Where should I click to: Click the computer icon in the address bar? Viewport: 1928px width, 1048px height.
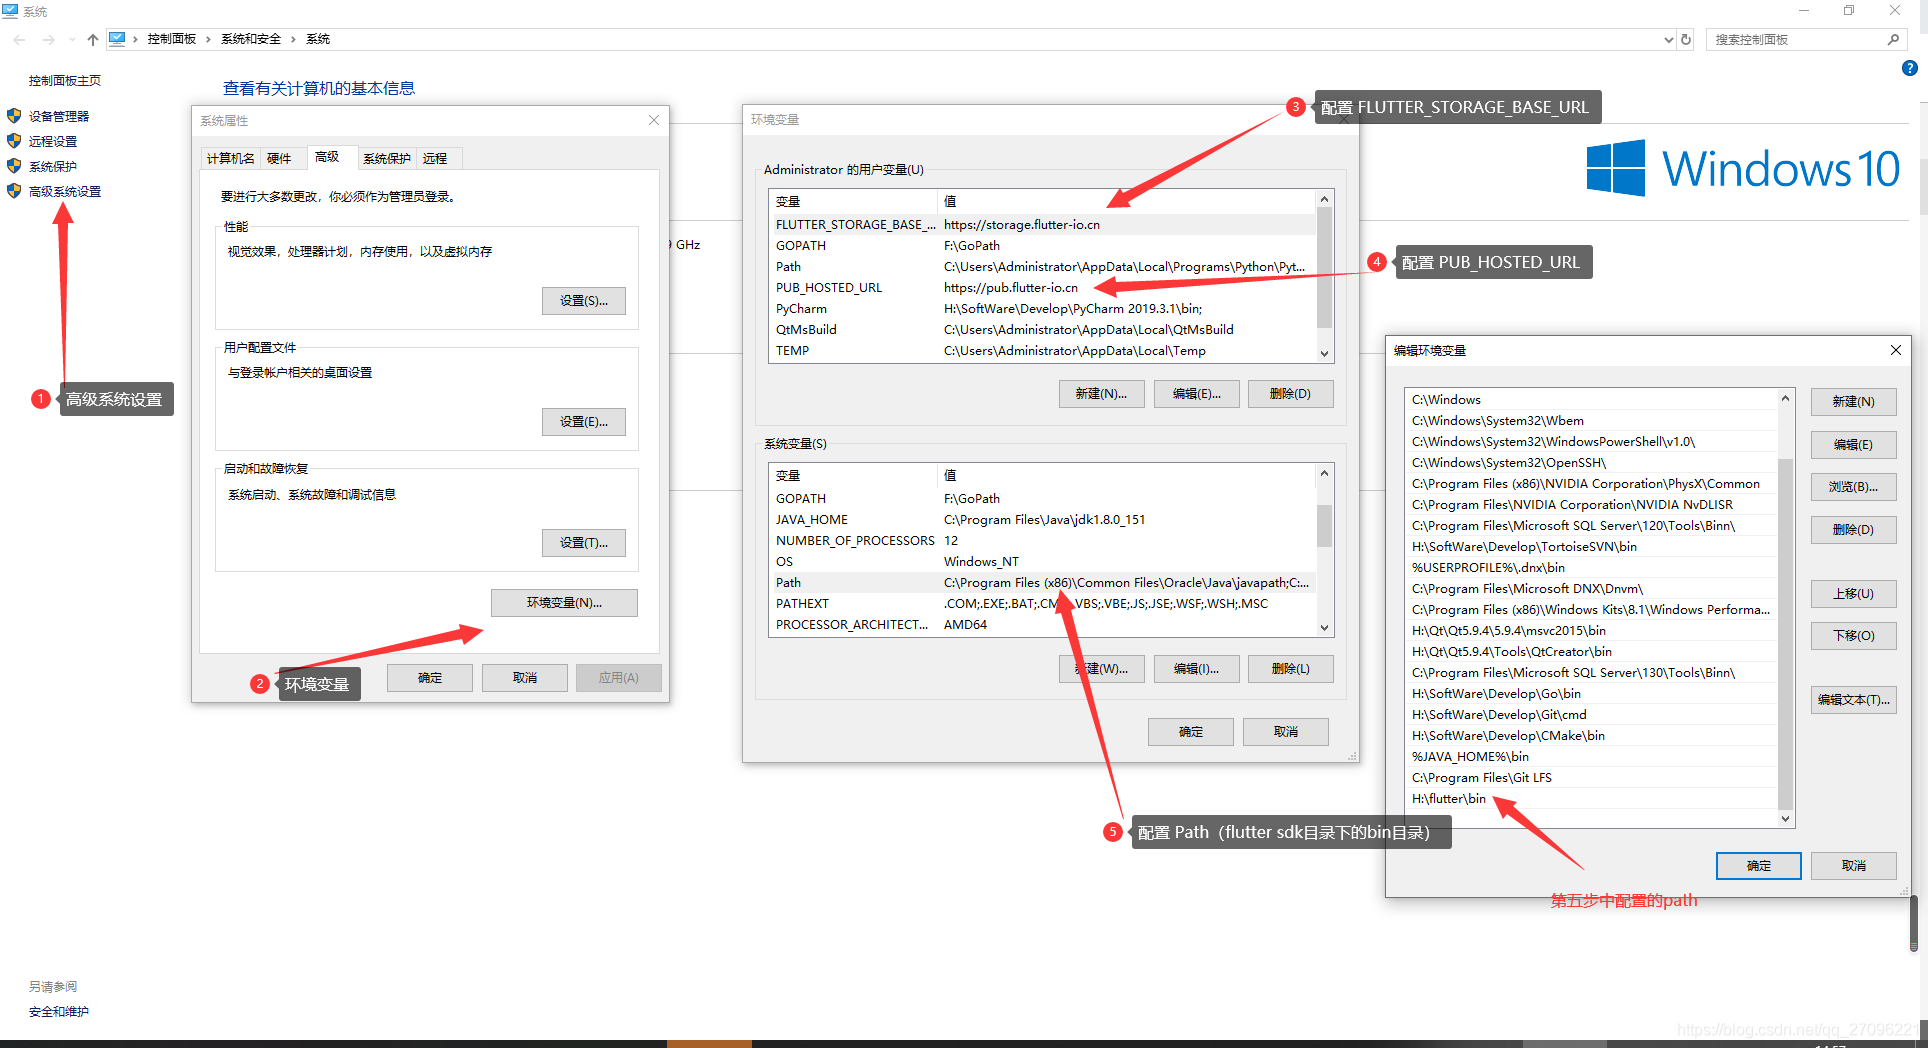pyautogui.click(x=117, y=39)
